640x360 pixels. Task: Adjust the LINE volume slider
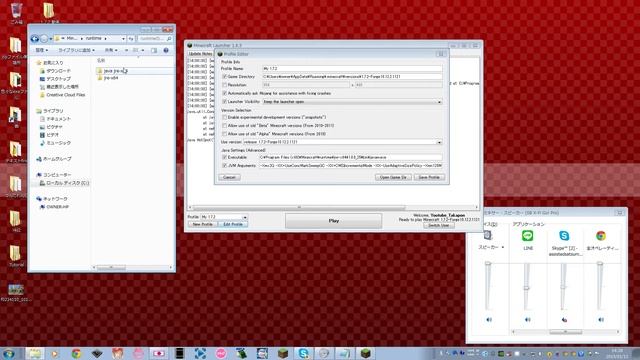coord(527,288)
